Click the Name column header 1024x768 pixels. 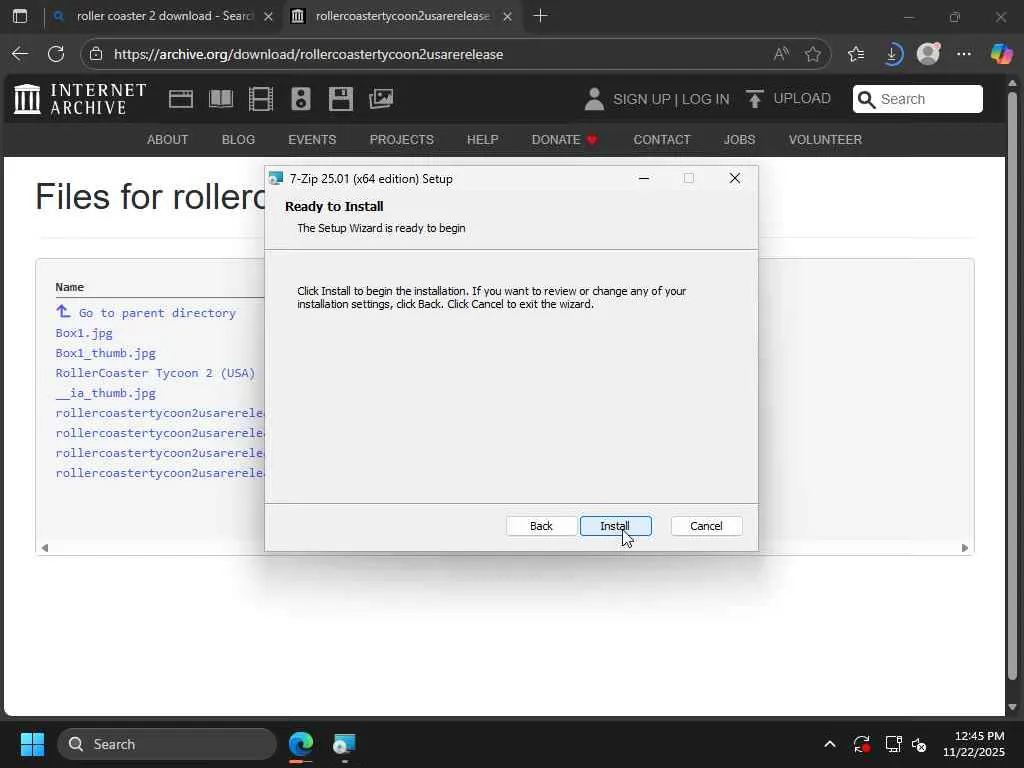tap(69, 287)
